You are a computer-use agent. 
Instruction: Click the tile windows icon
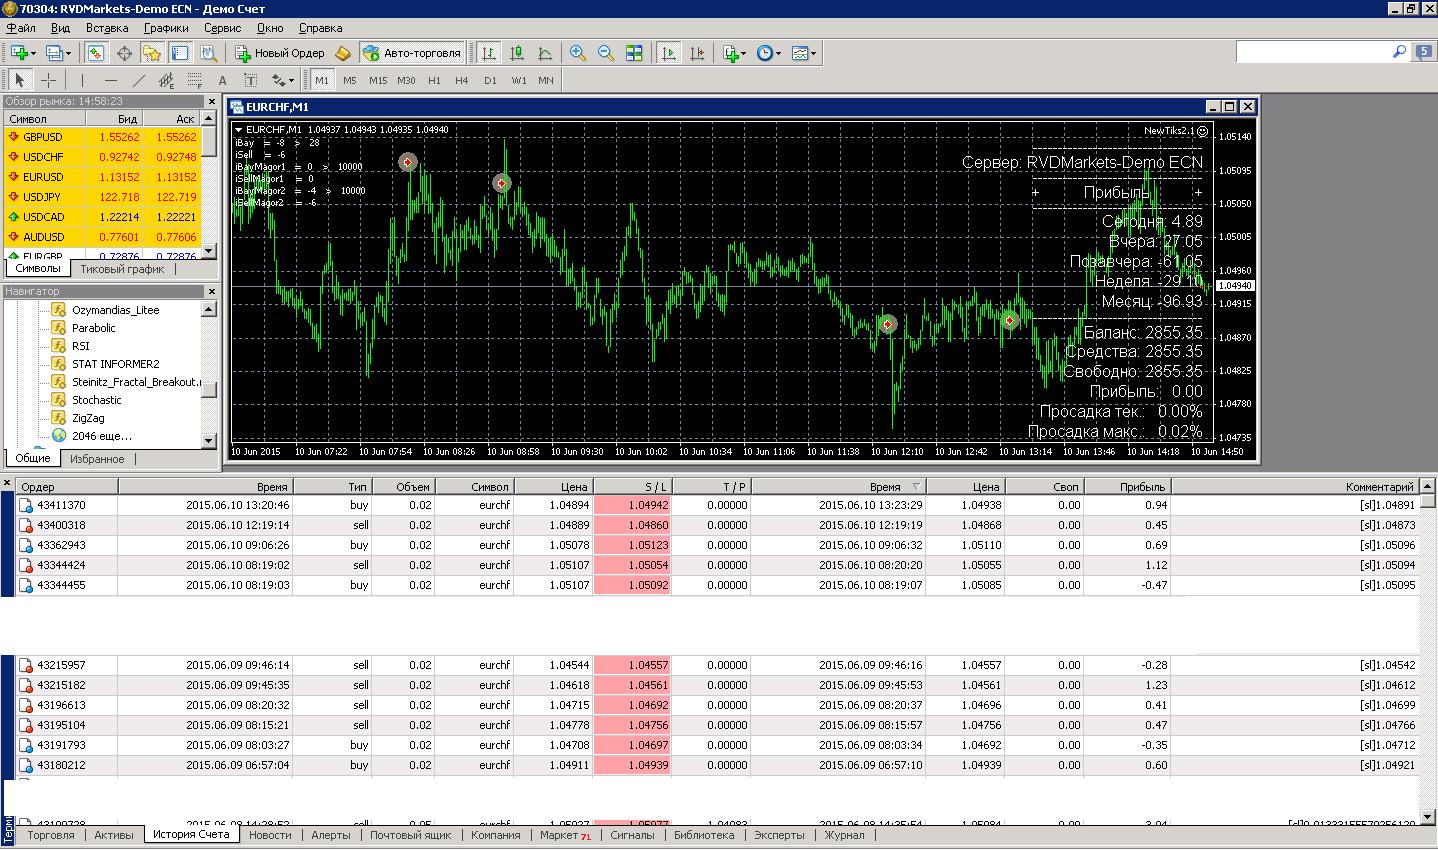click(x=634, y=53)
